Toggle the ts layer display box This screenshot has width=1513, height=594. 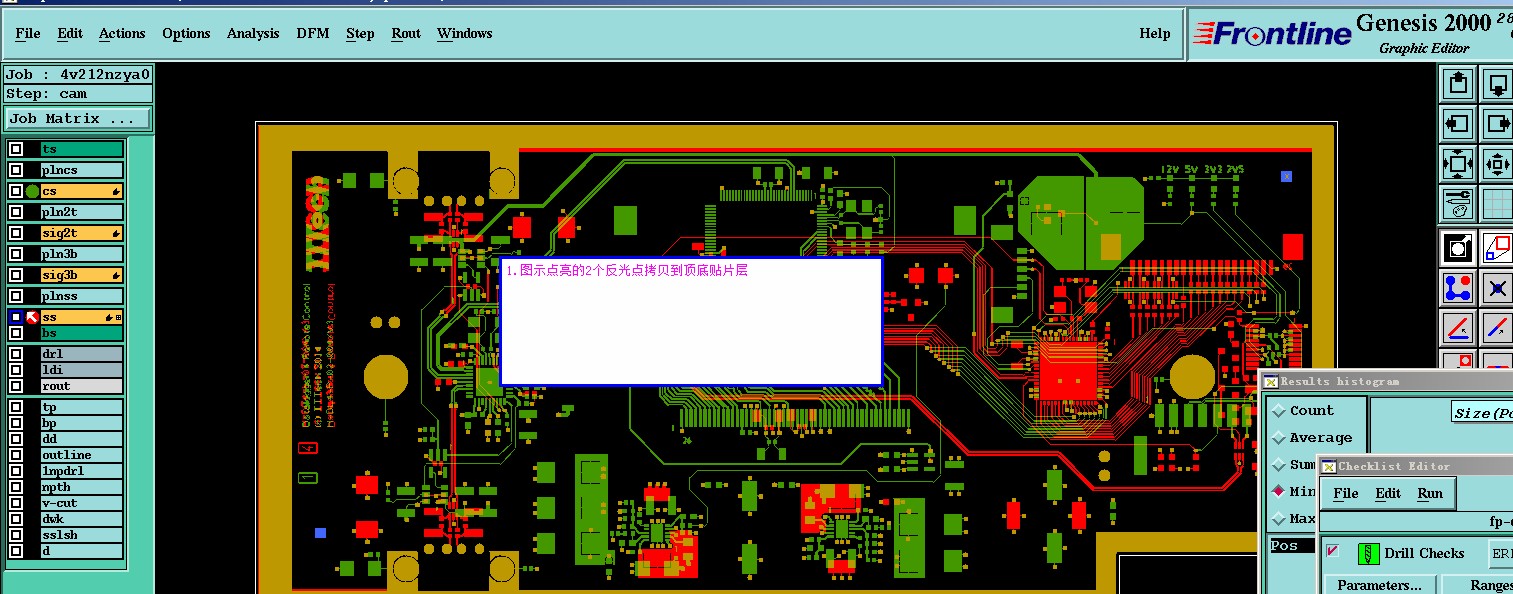(16, 149)
